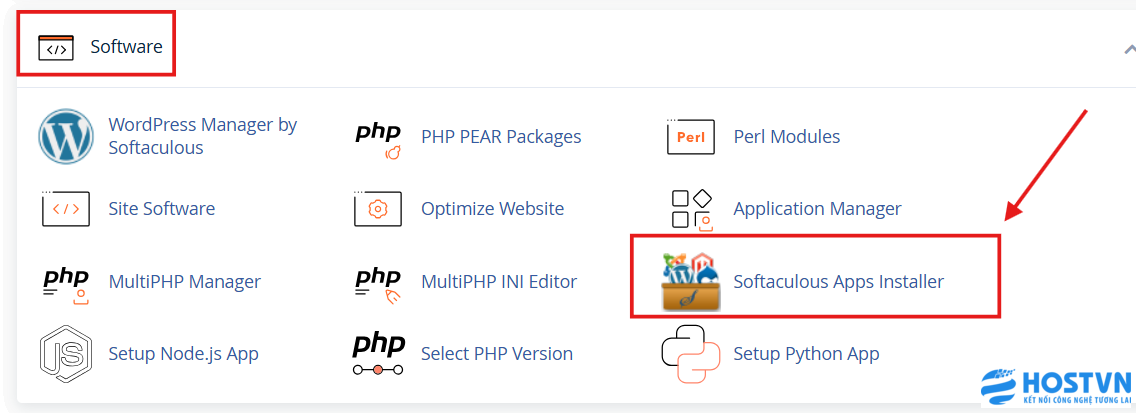The image size is (1136, 413).
Task: Click the Node.js hexagon icon
Action: (x=66, y=354)
